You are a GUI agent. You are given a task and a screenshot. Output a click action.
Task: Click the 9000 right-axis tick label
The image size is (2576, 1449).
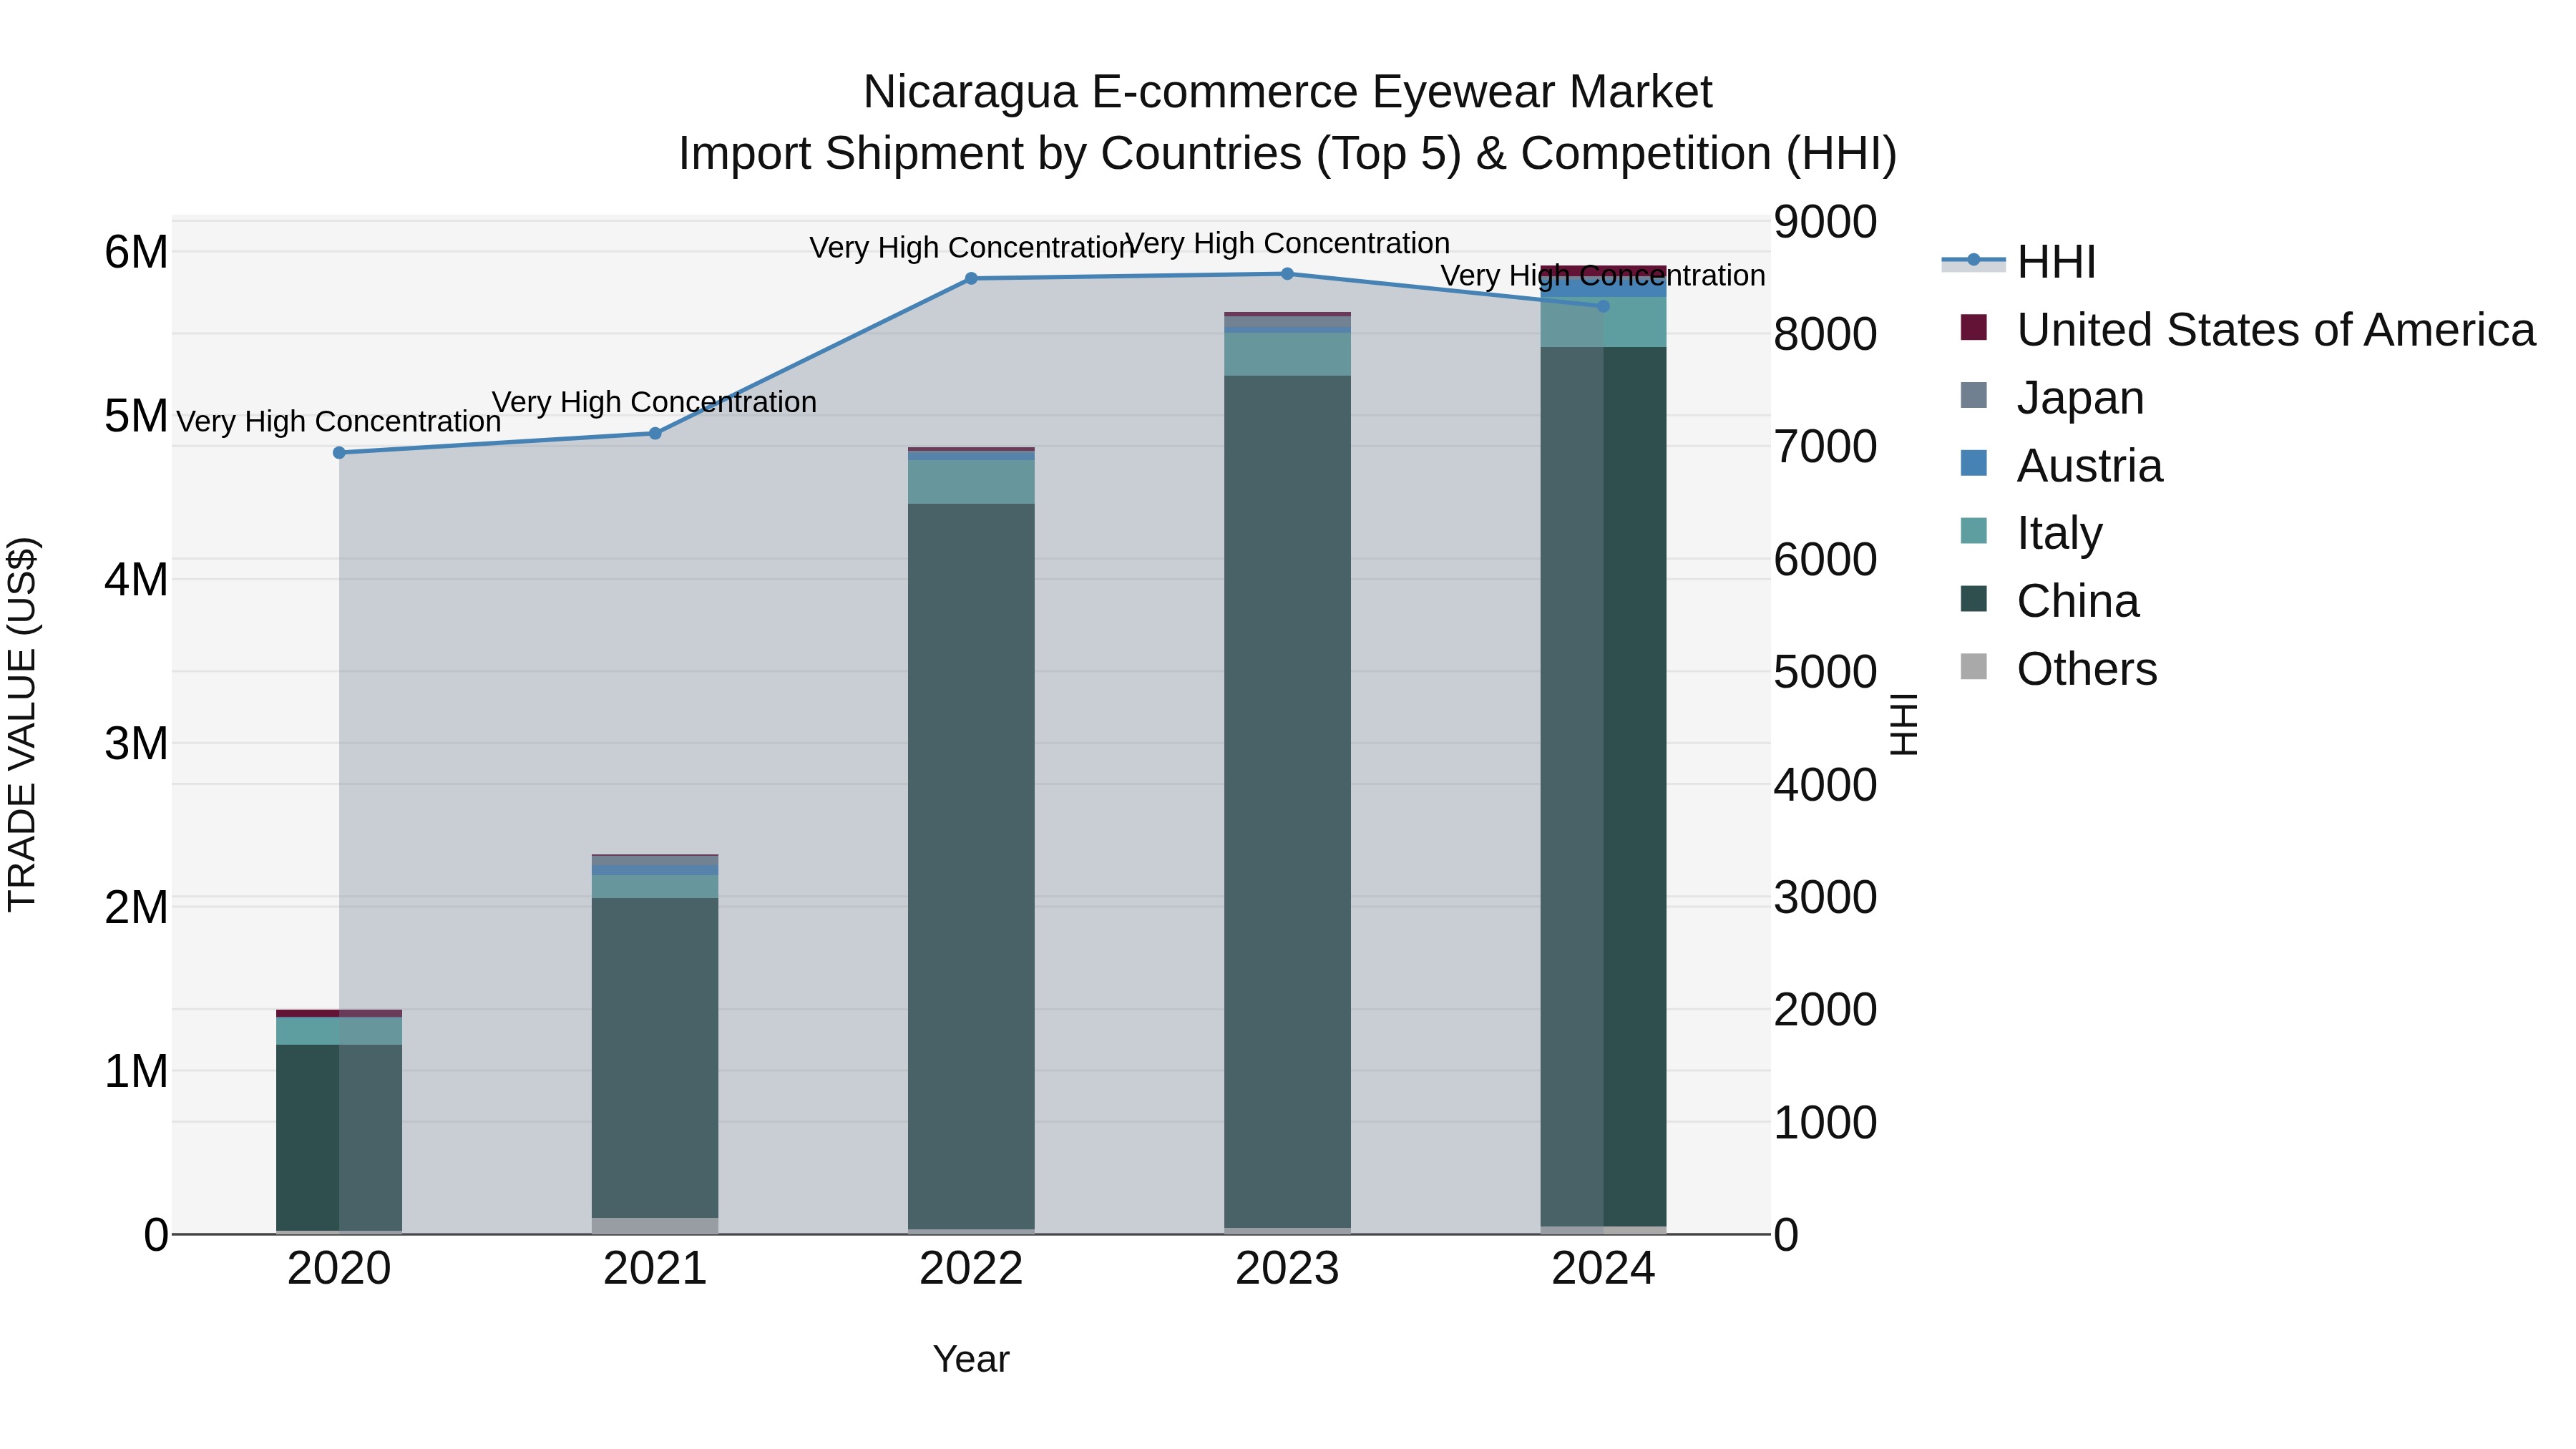(x=1826, y=221)
